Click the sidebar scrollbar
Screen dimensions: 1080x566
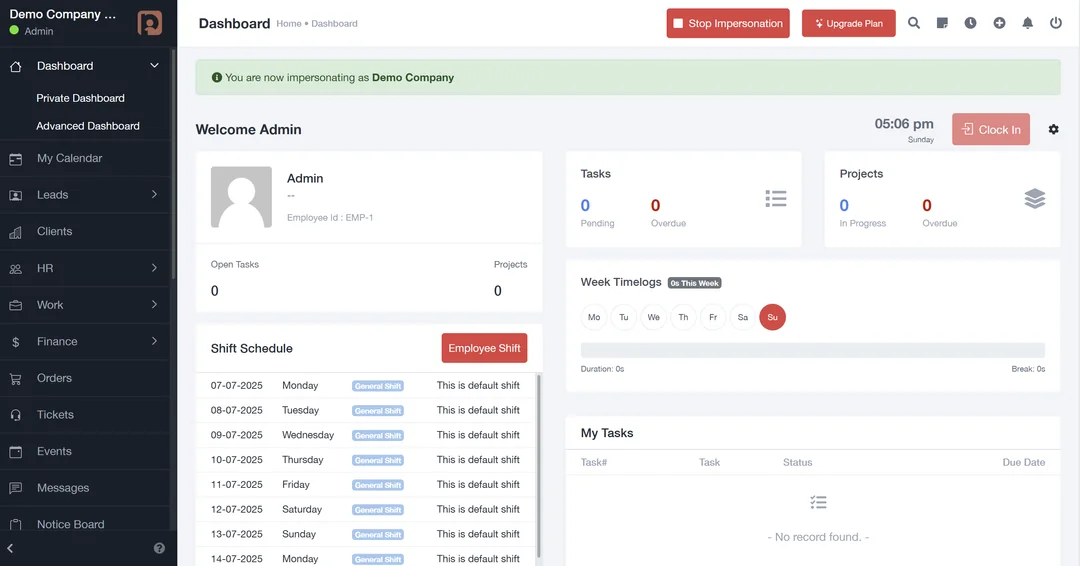(173, 164)
